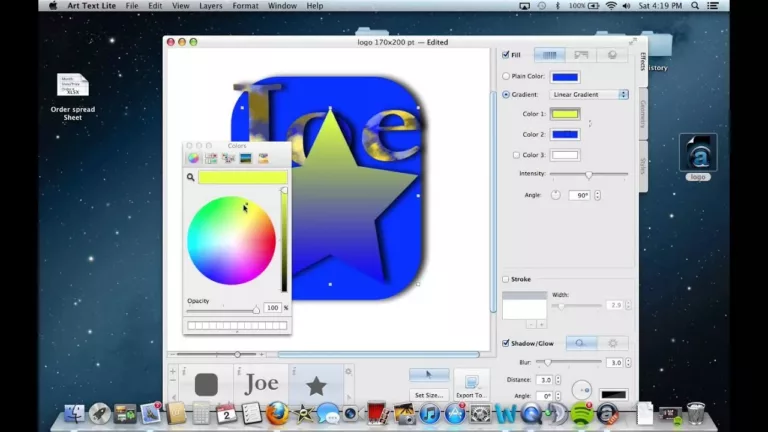
Task: Click the Color 2 blue swatch
Action: point(565,134)
